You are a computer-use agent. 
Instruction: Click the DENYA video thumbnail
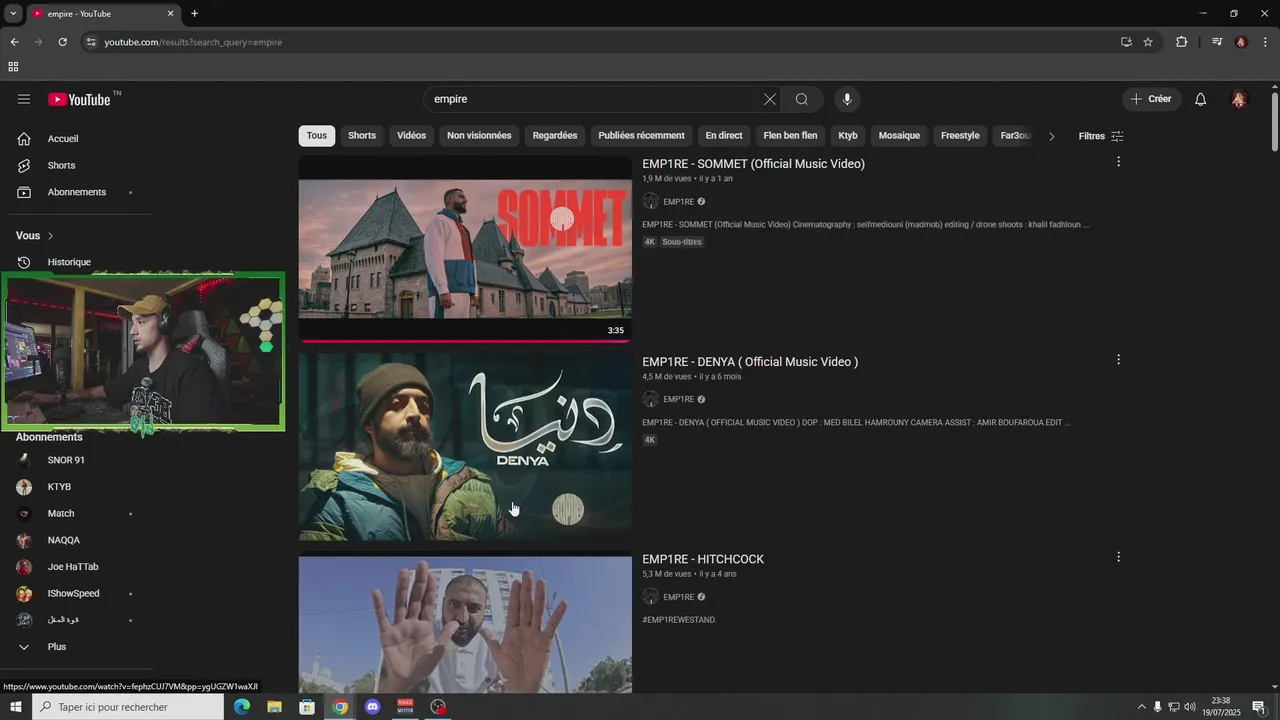tap(465, 447)
